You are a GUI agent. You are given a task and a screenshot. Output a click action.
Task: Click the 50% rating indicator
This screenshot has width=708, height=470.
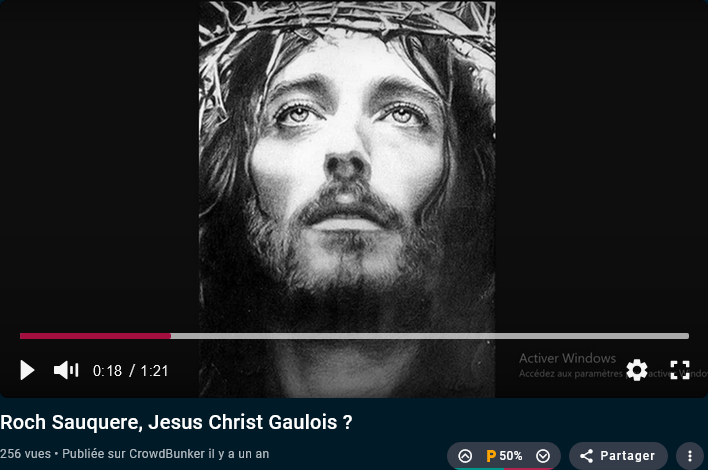[504, 456]
